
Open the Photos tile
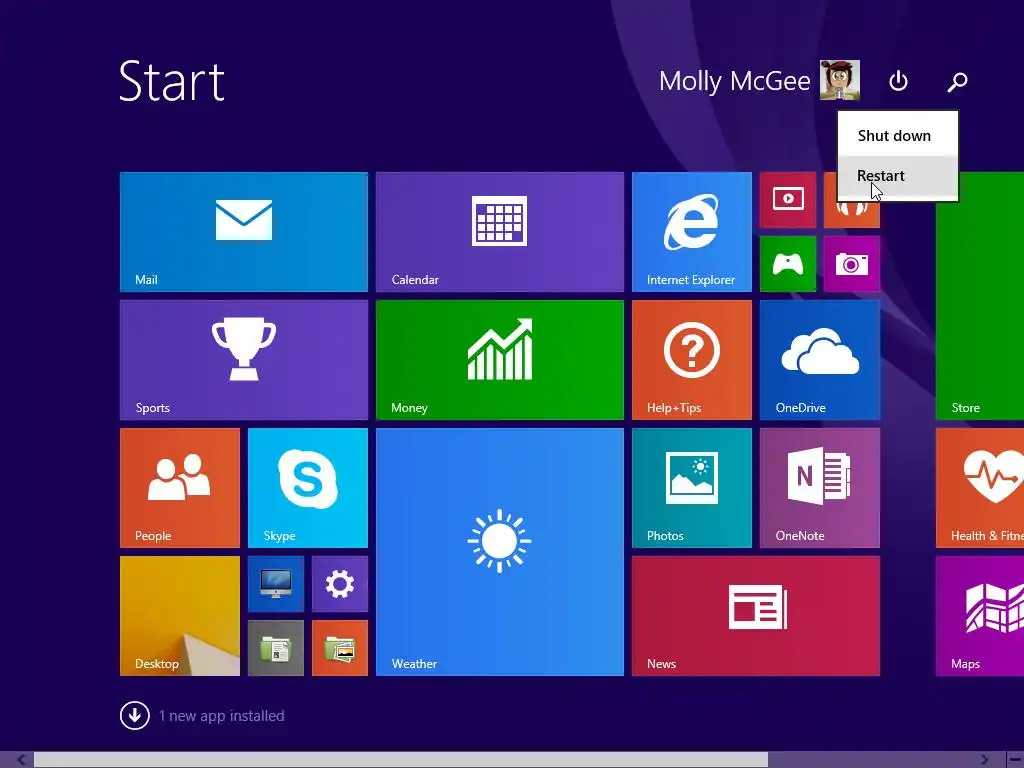[692, 488]
